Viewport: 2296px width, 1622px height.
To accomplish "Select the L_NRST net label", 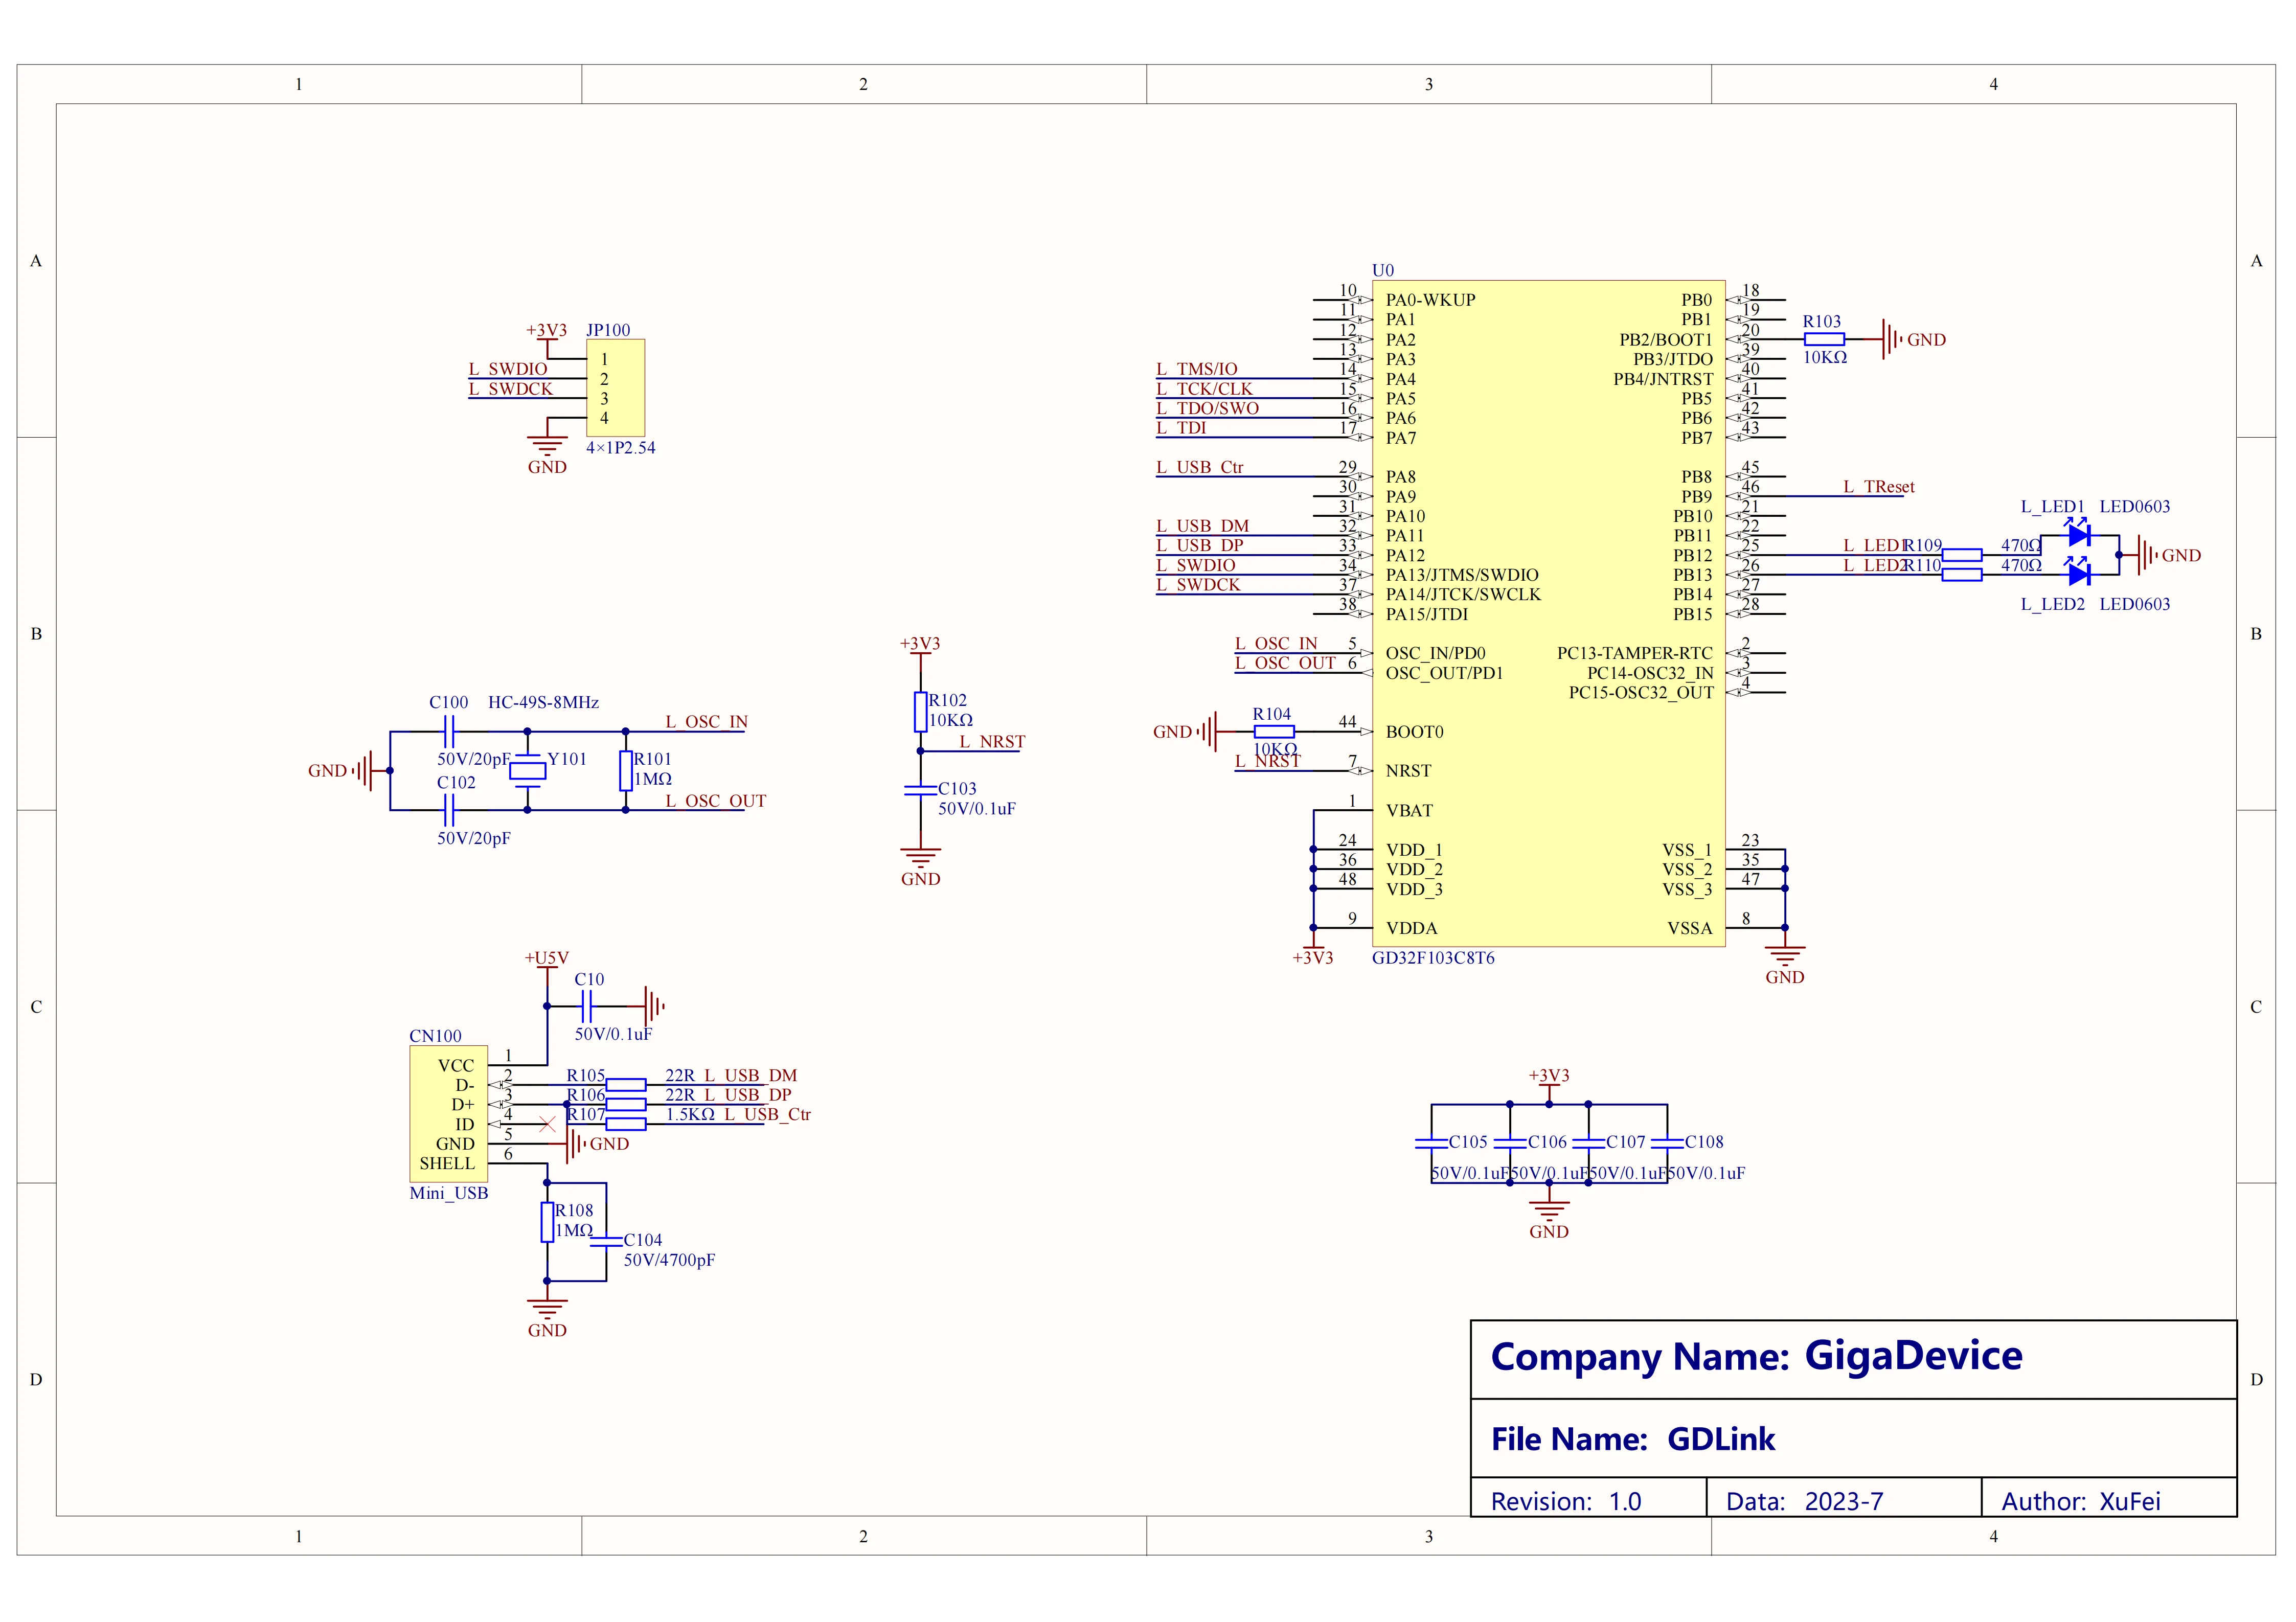I will [991, 742].
